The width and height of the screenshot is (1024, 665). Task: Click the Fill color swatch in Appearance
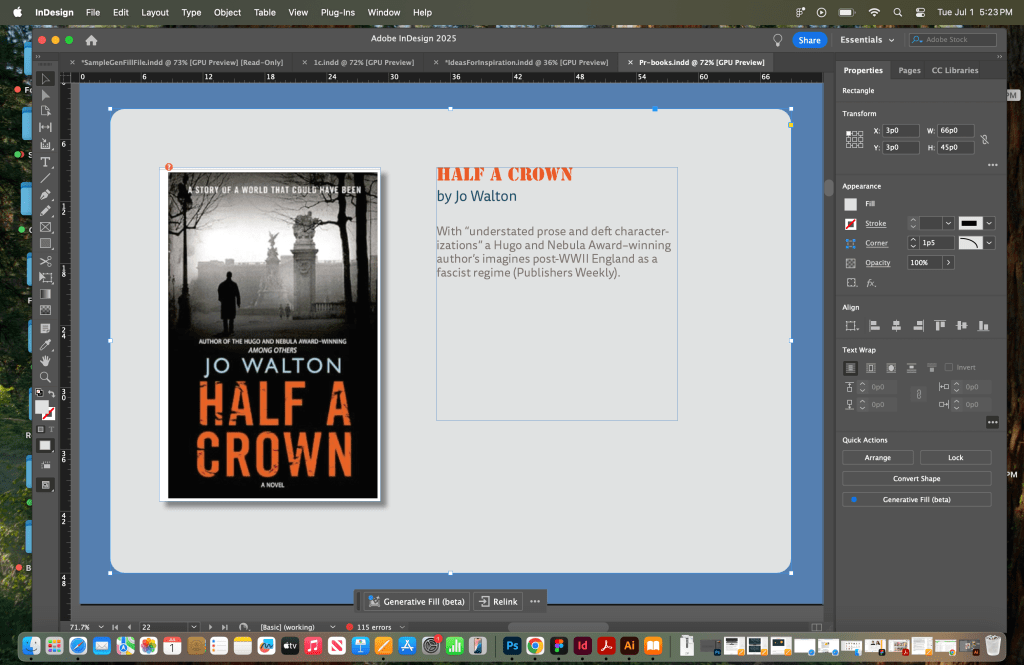coord(851,204)
